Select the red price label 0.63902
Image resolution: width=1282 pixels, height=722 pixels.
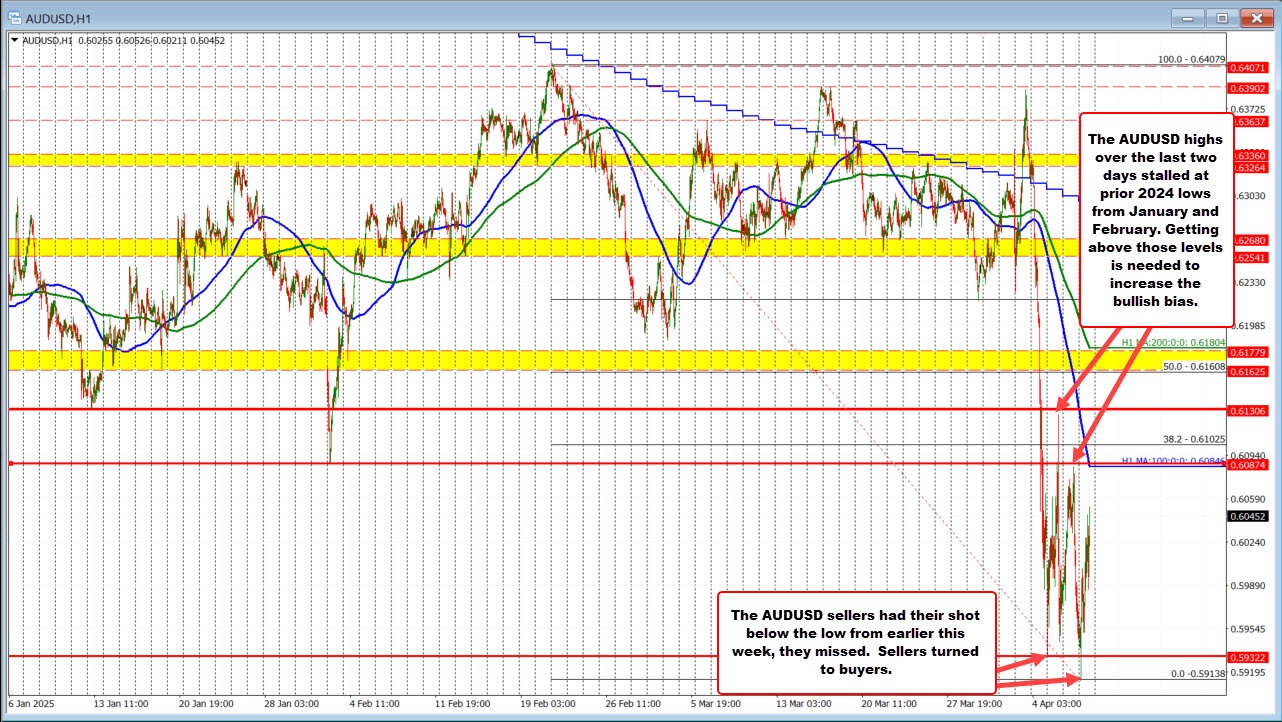coord(1251,88)
